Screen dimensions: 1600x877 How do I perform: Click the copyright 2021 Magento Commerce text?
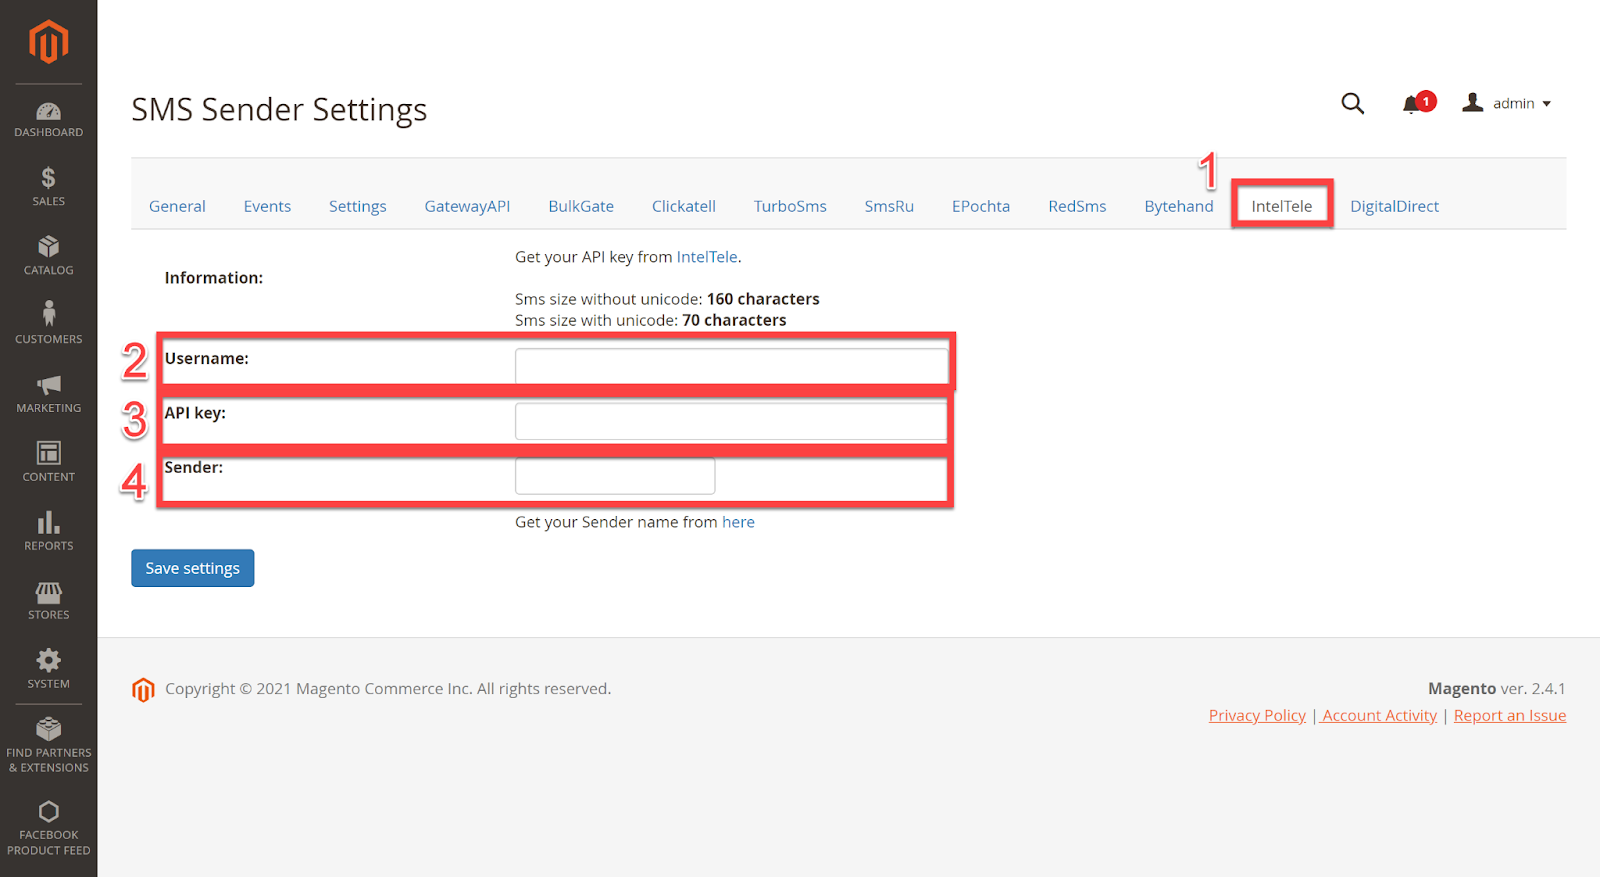[388, 689]
